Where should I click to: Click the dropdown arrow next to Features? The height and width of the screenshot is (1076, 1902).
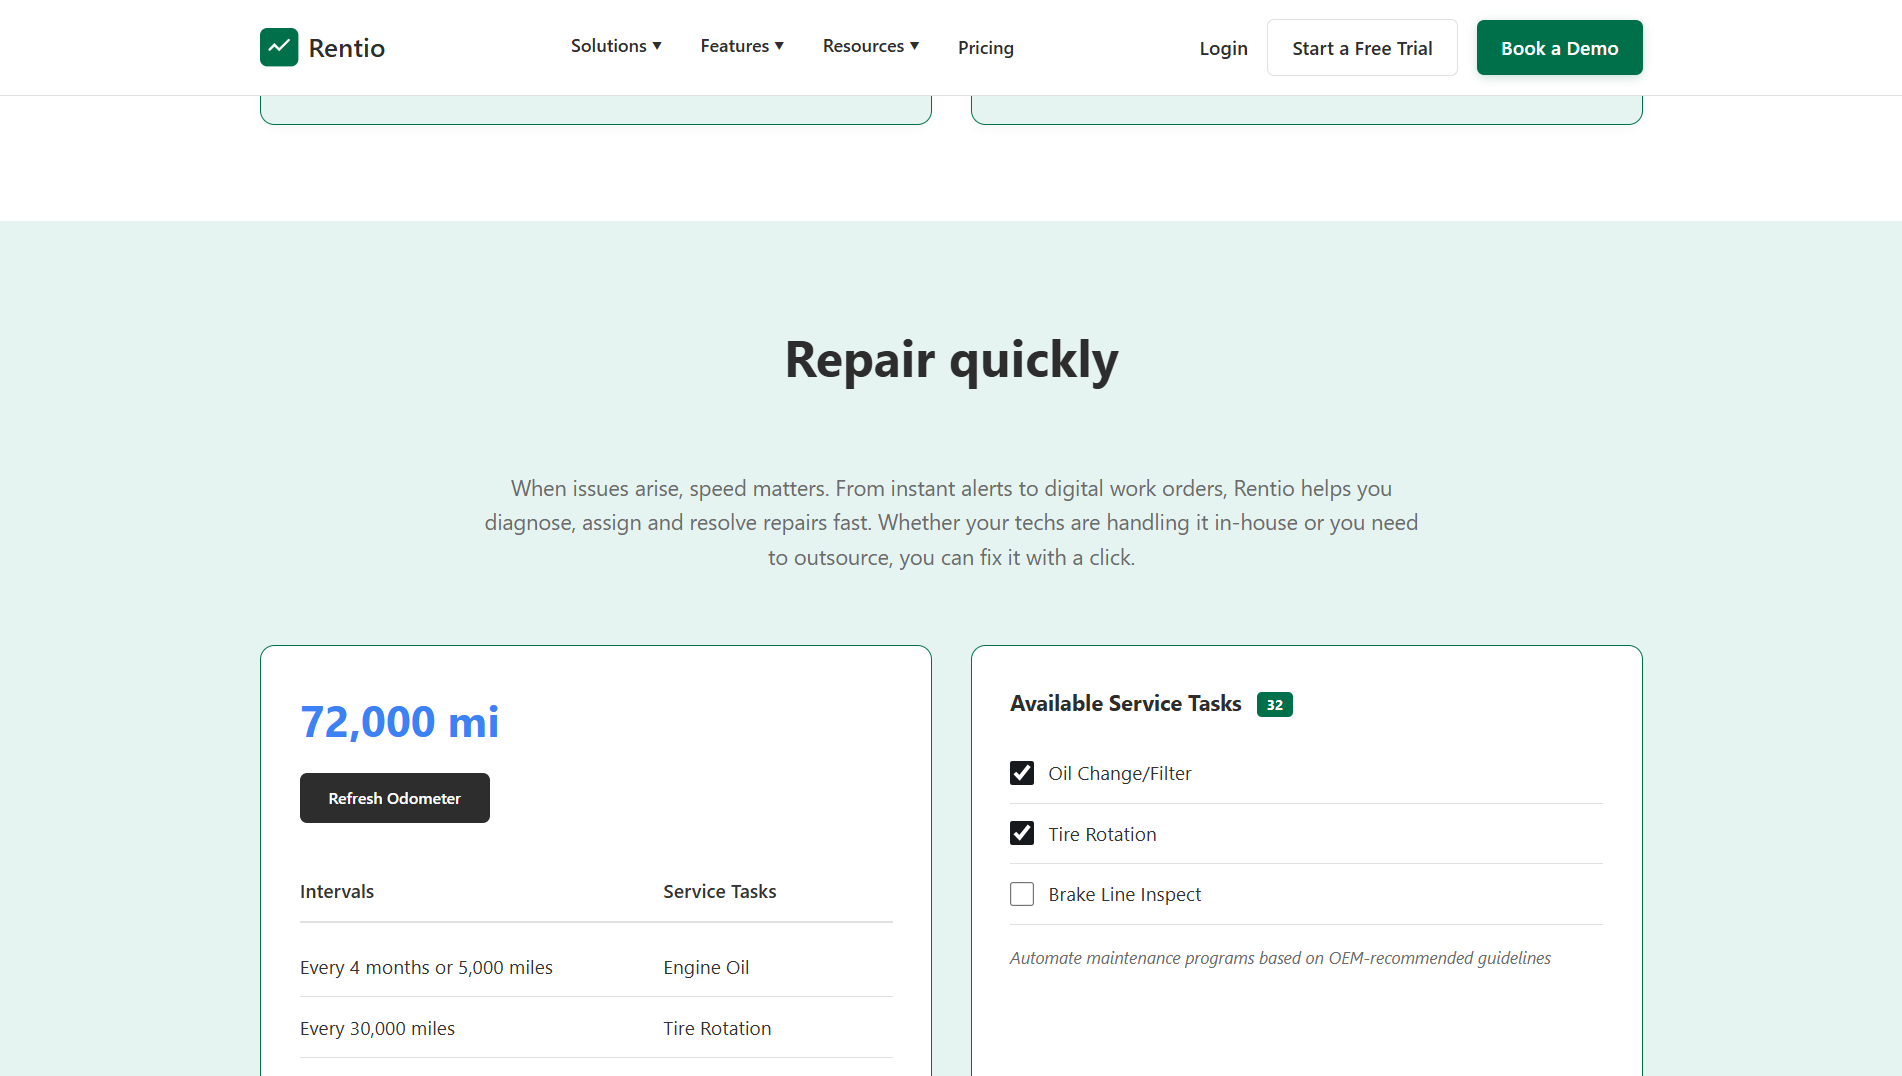pos(778,46)
